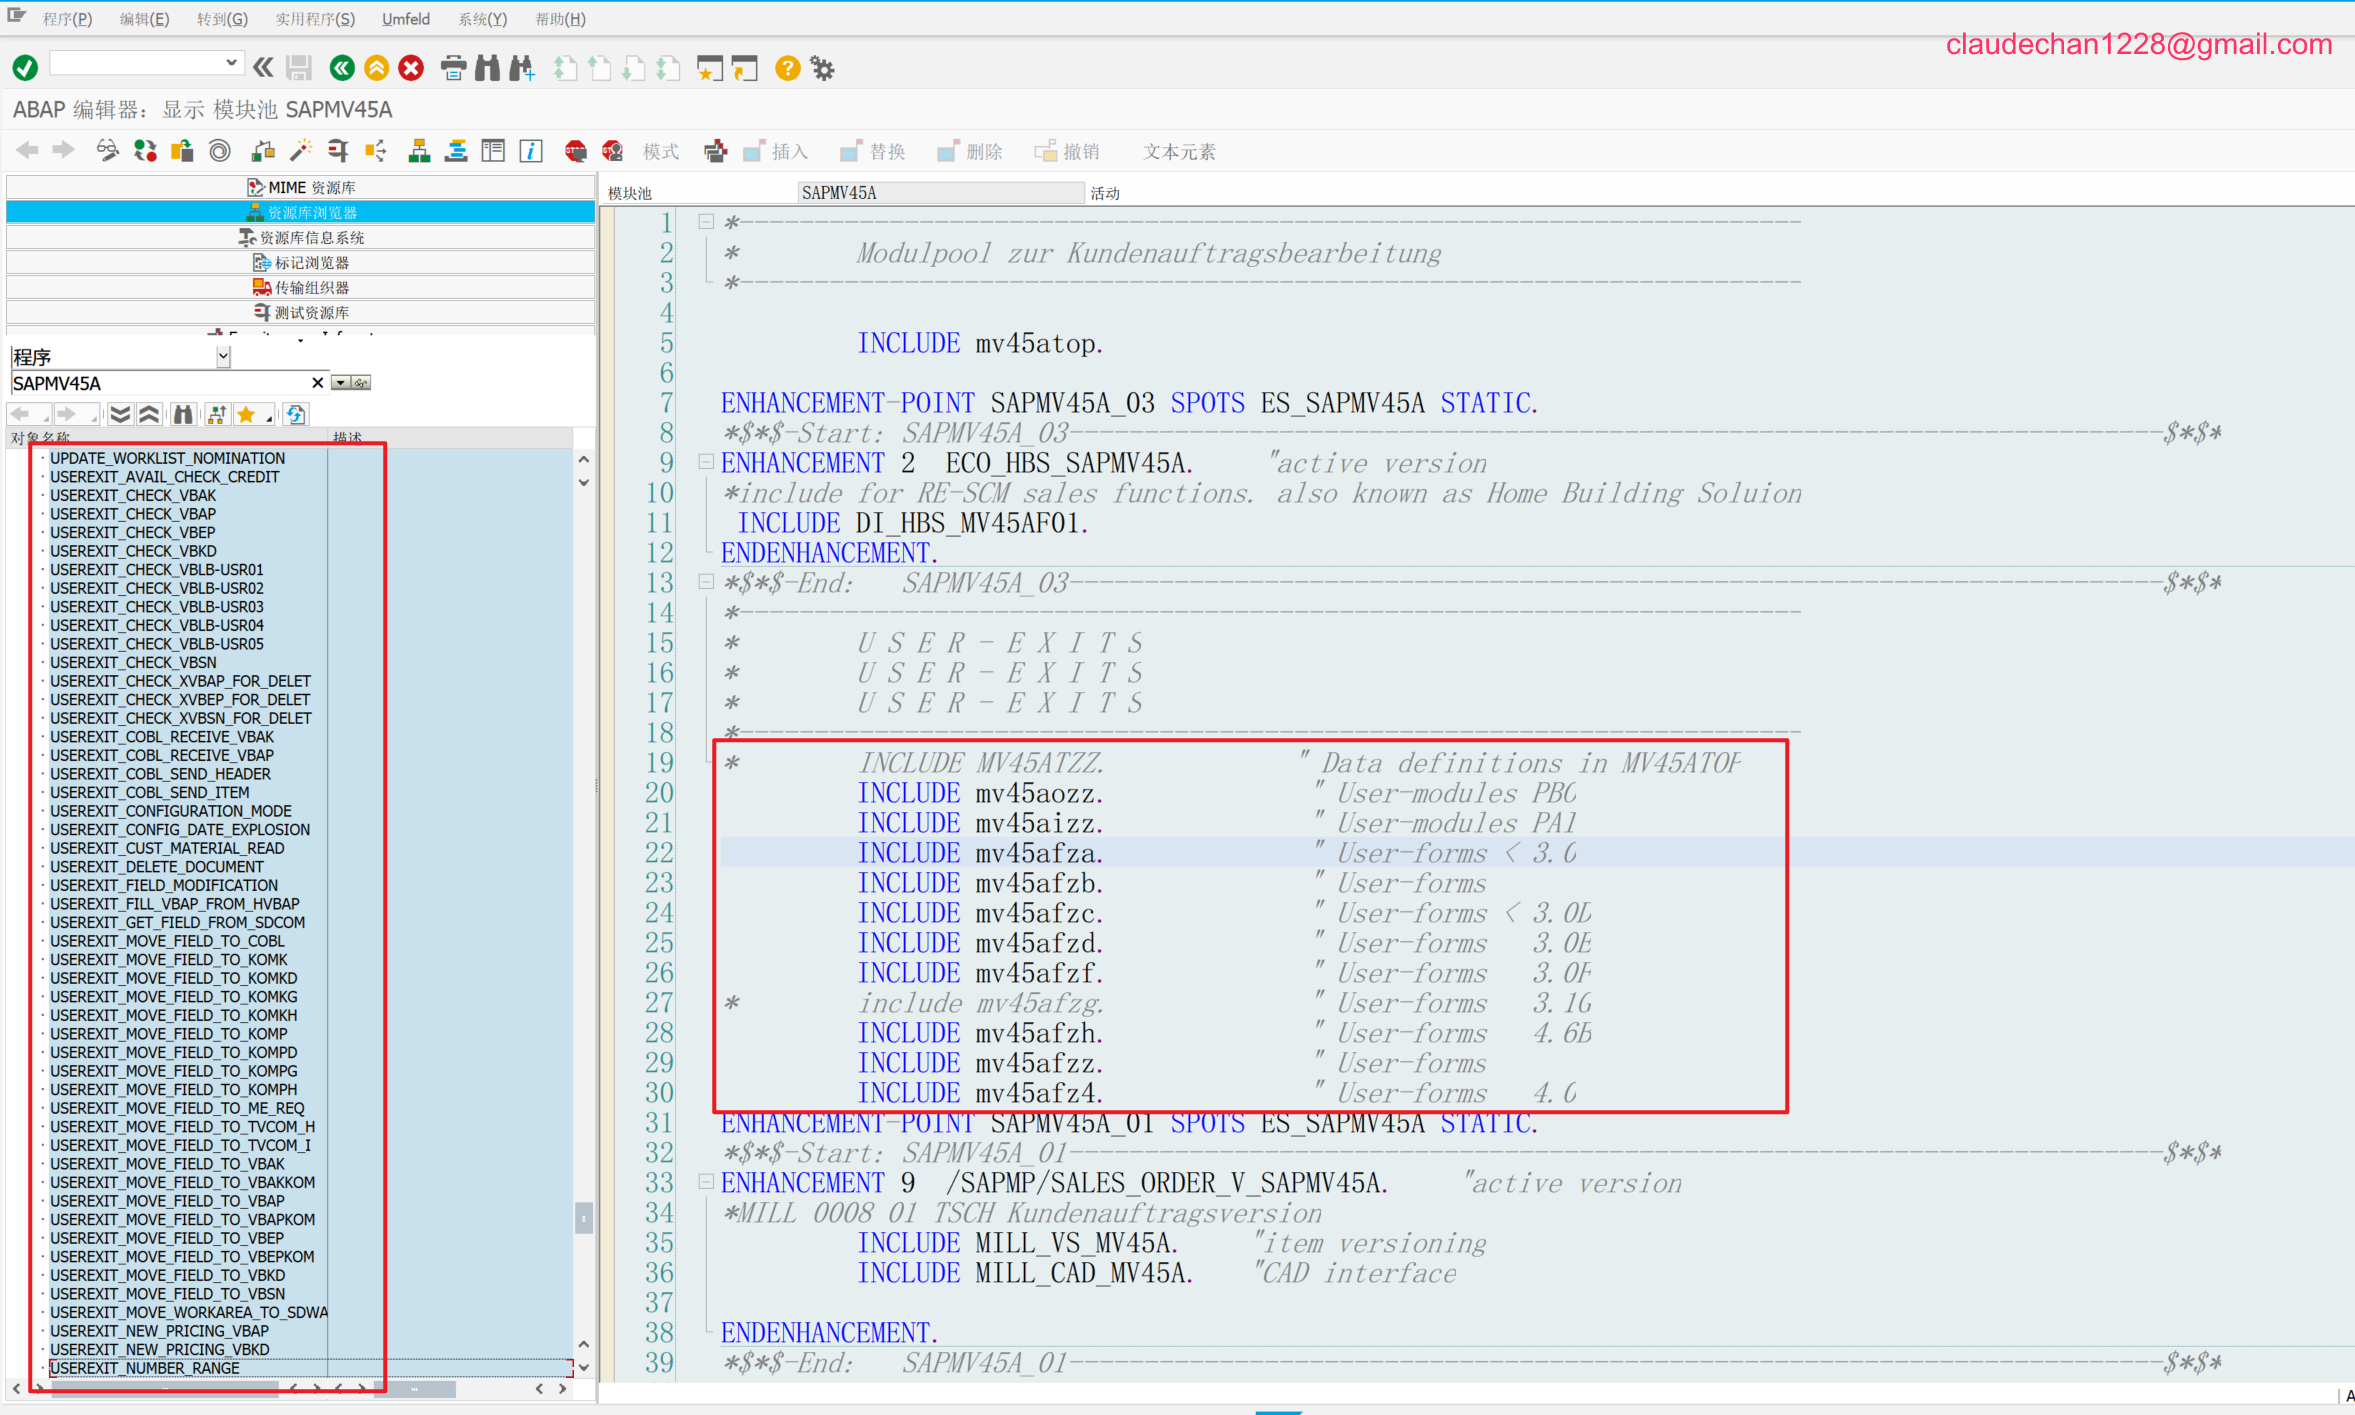The width and height of the screenshot is (2355, 1415).
Task: Click the Print icon in the toolbar
Action: click(x=453, y=68)
